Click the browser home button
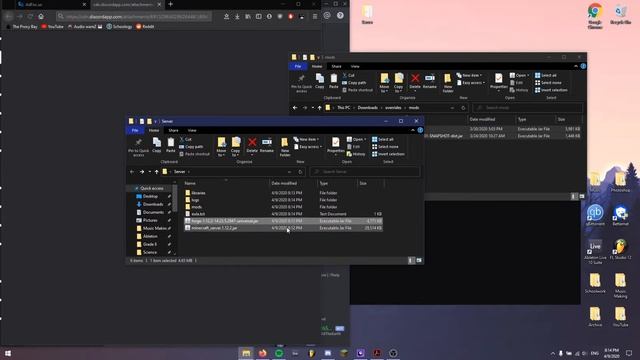Screen dimensions: 640x360 coord(41,16)
